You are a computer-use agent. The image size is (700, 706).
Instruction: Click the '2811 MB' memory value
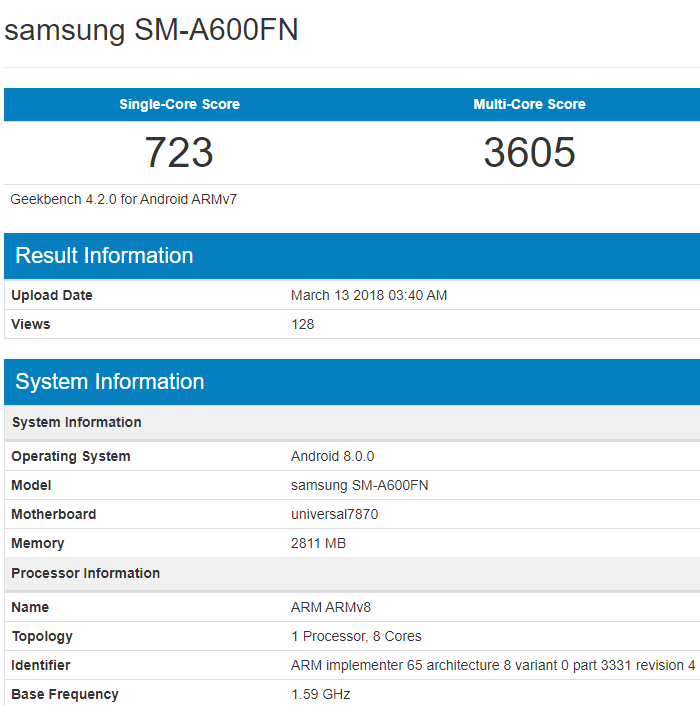318,543
